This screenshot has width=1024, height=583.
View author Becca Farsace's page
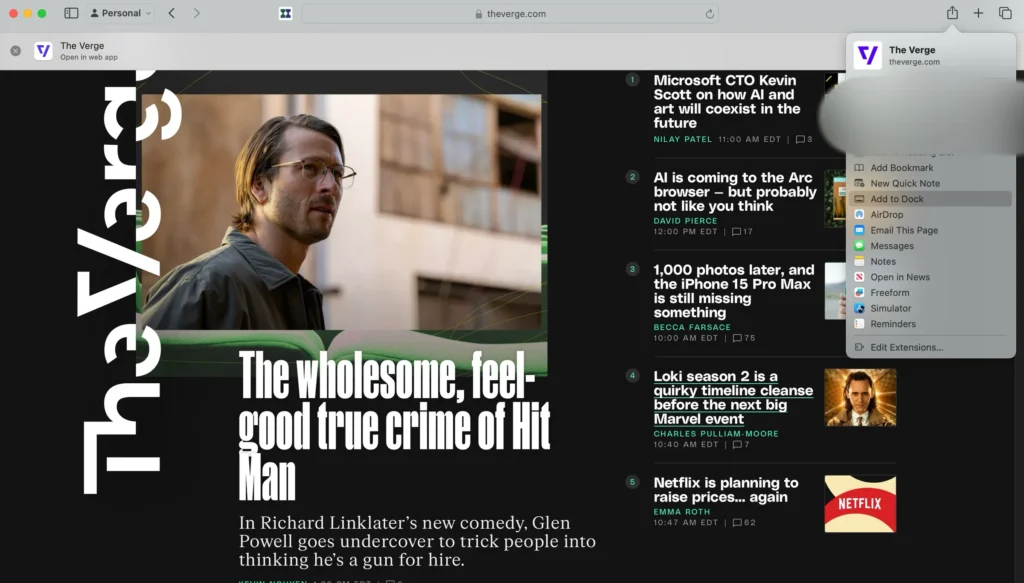692,327
